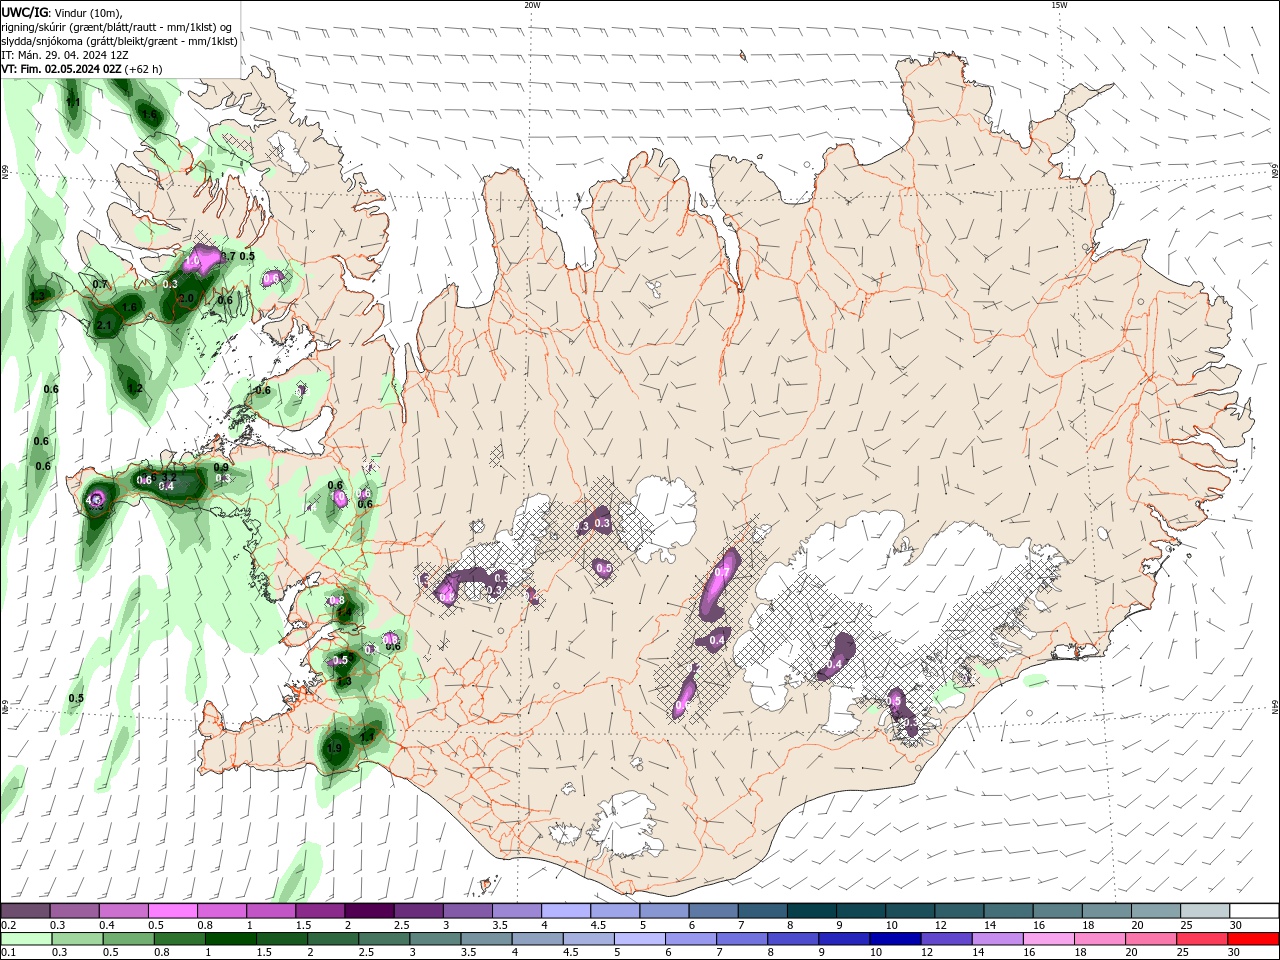Click the 'rigning/skúrir' rain legend description line
This screenshot has height=960, width=1280.
pyautogui.click(x=117, y=27)
